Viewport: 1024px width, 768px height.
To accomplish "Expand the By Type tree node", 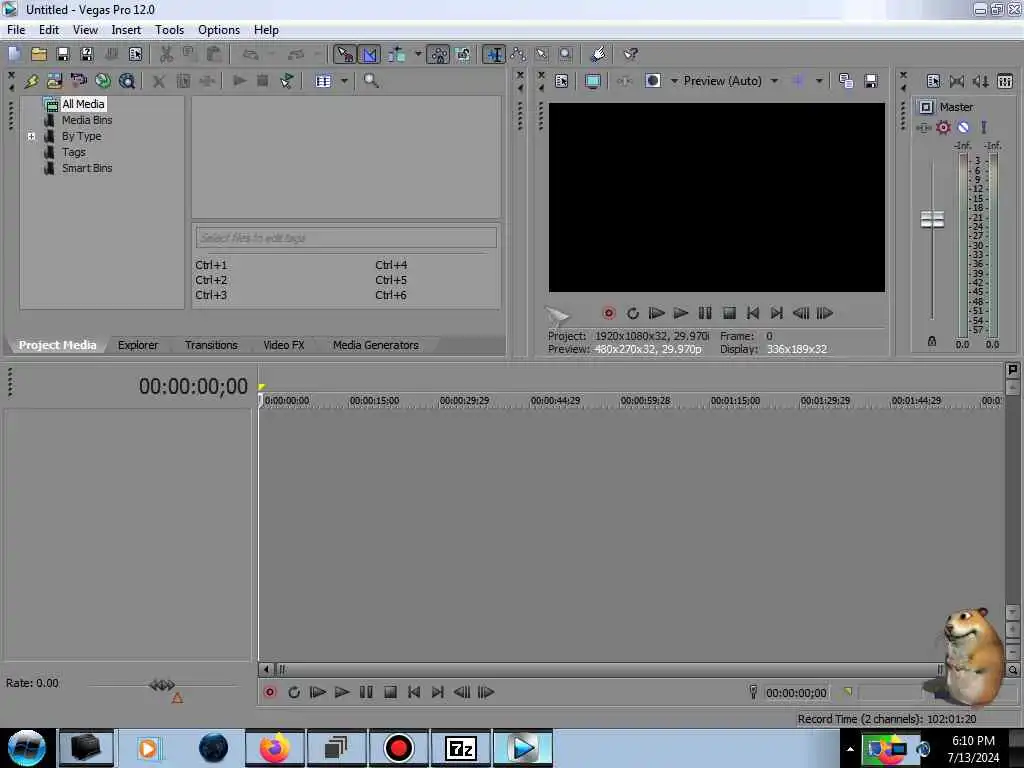I will (31, 136).
